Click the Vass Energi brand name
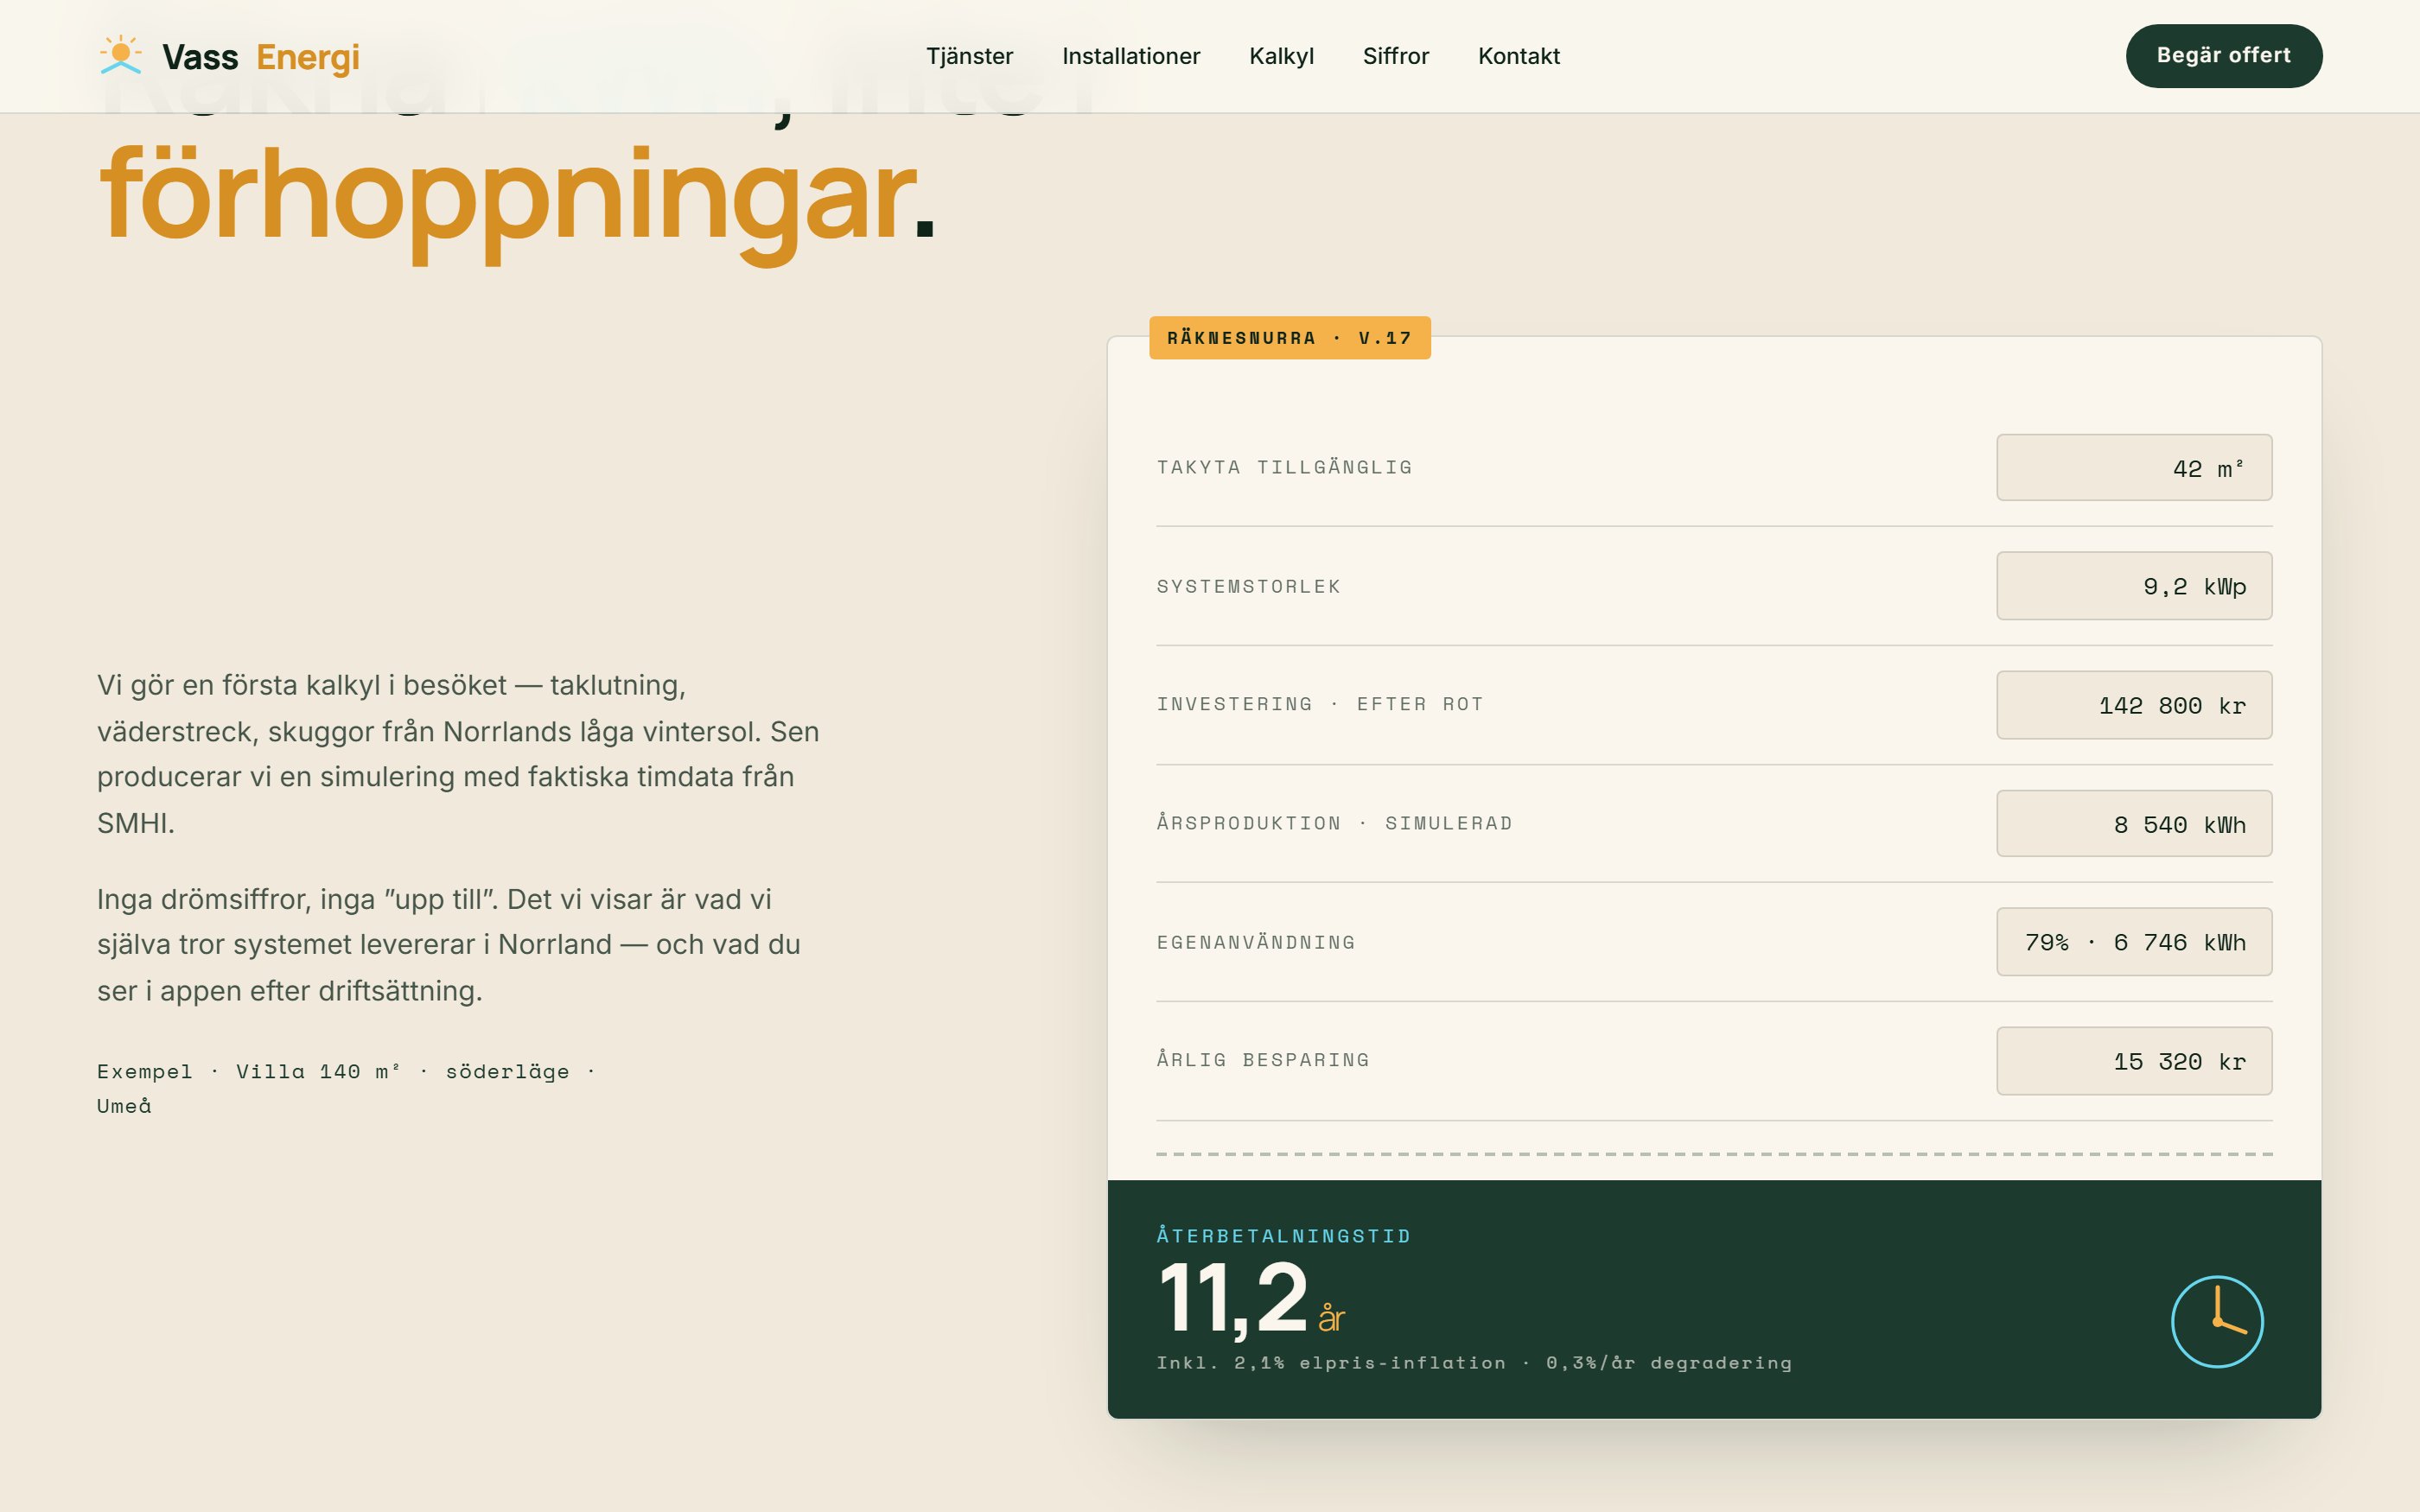 260,57
